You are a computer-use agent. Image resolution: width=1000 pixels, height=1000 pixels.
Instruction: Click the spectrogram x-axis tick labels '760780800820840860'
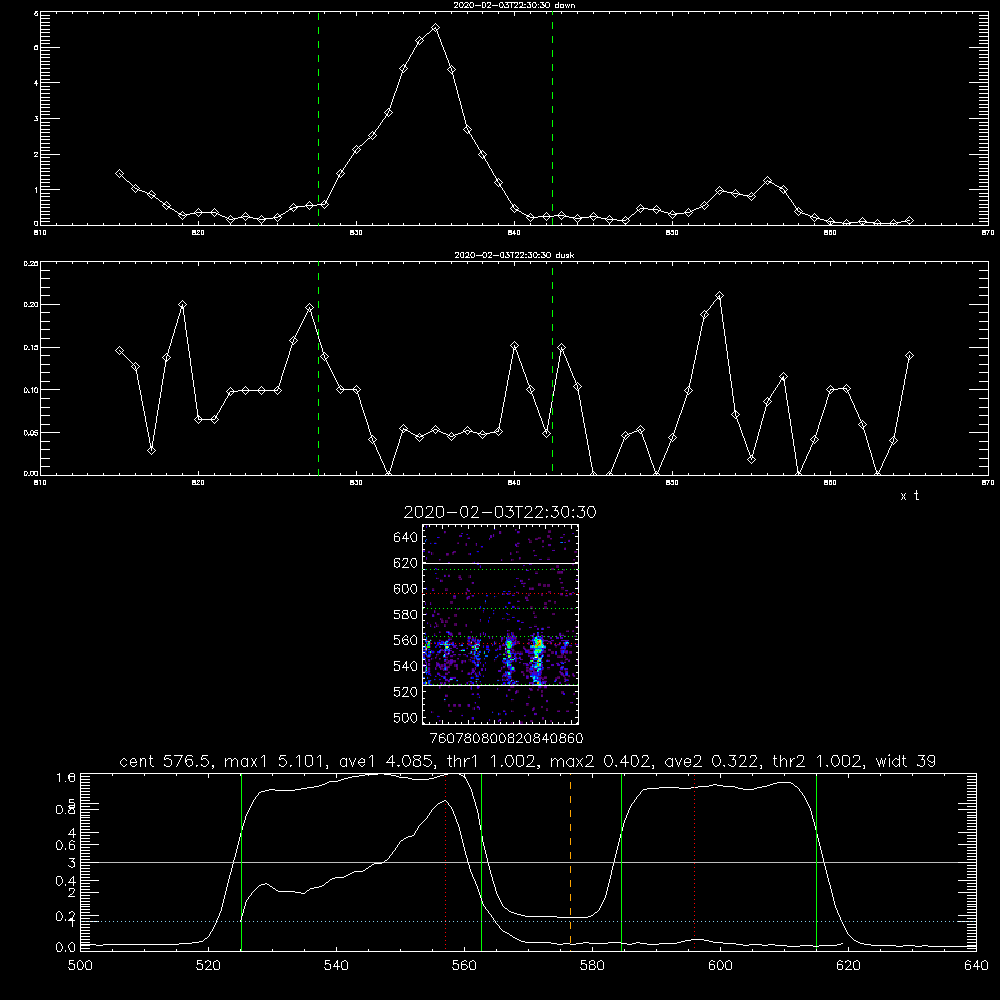coord(506,738)
